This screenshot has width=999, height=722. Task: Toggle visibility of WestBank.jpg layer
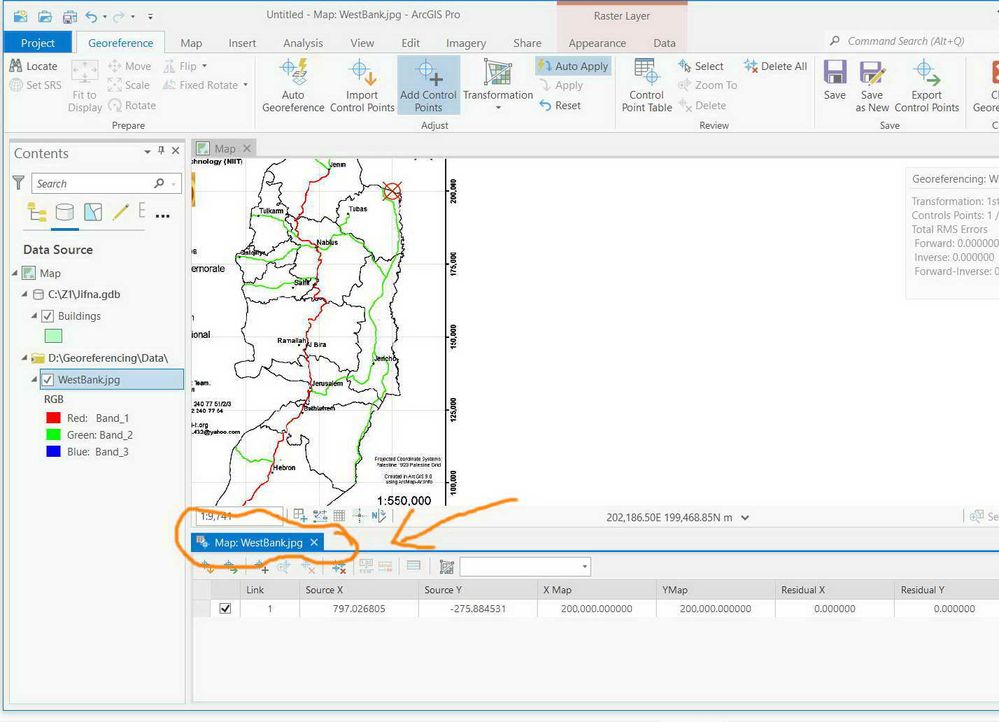[x=47, y=380]
